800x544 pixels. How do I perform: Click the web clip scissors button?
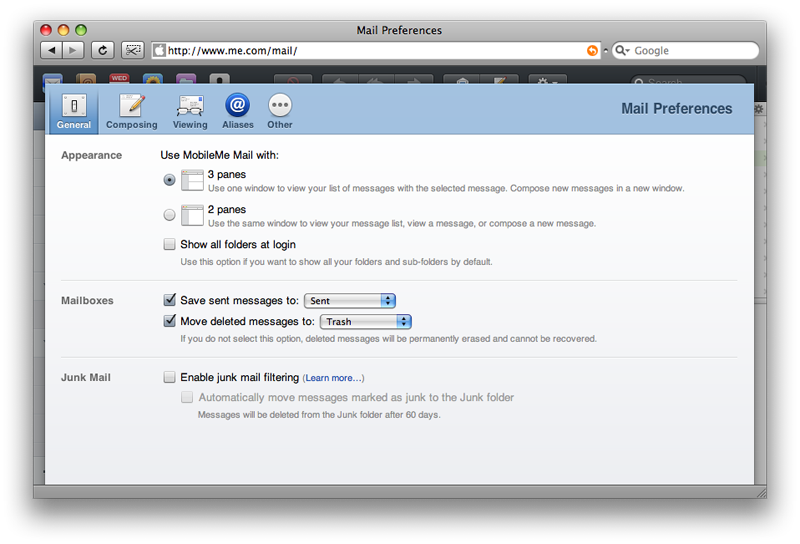[x=133, y=50]
